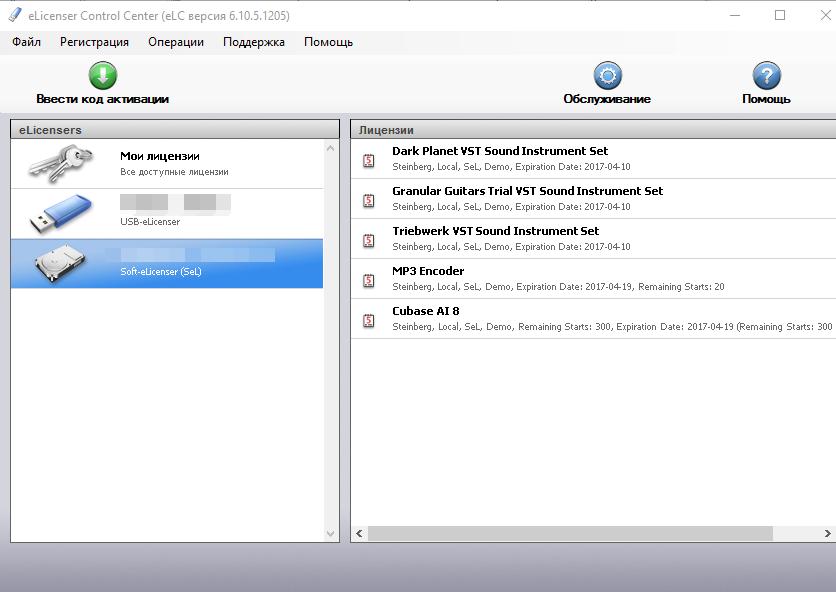Select Granular Guitars Trial VST Sound Instrument Set

[593, 198]
